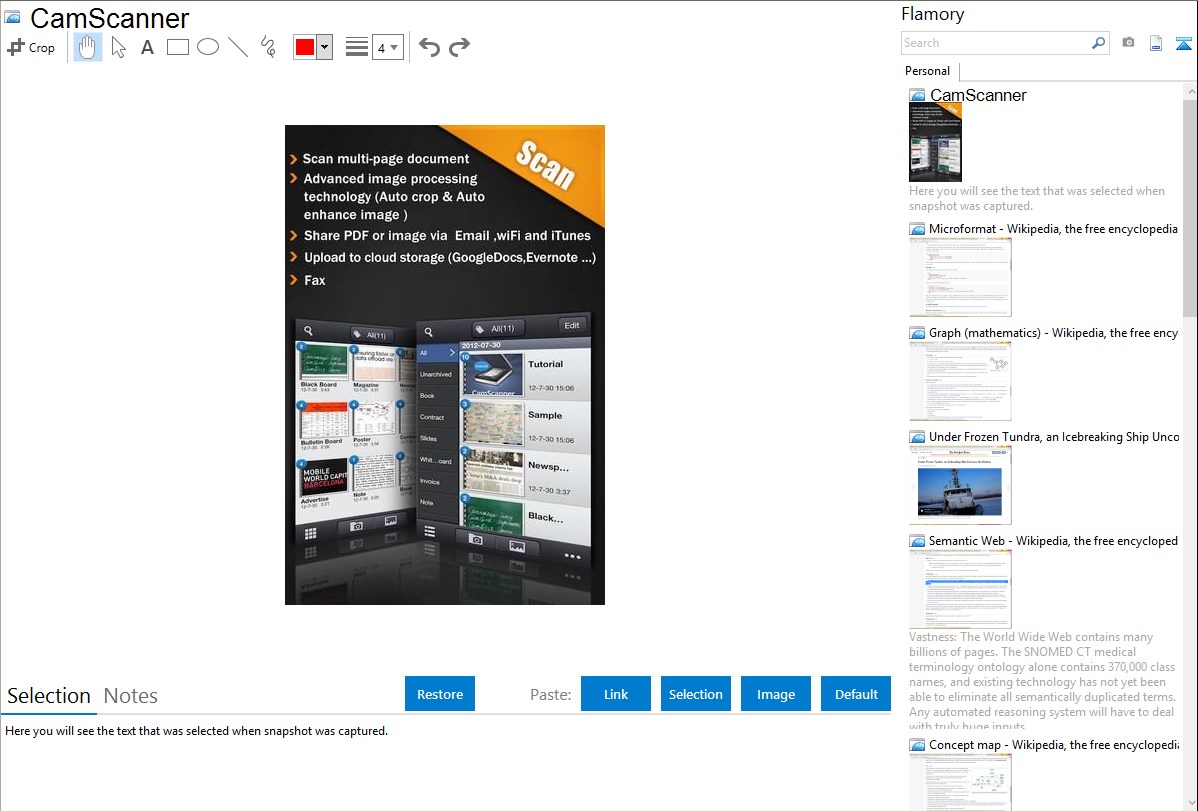Screen dimensions: 1198x811
Task: Click the Restore button
Action: coord(440,694)
